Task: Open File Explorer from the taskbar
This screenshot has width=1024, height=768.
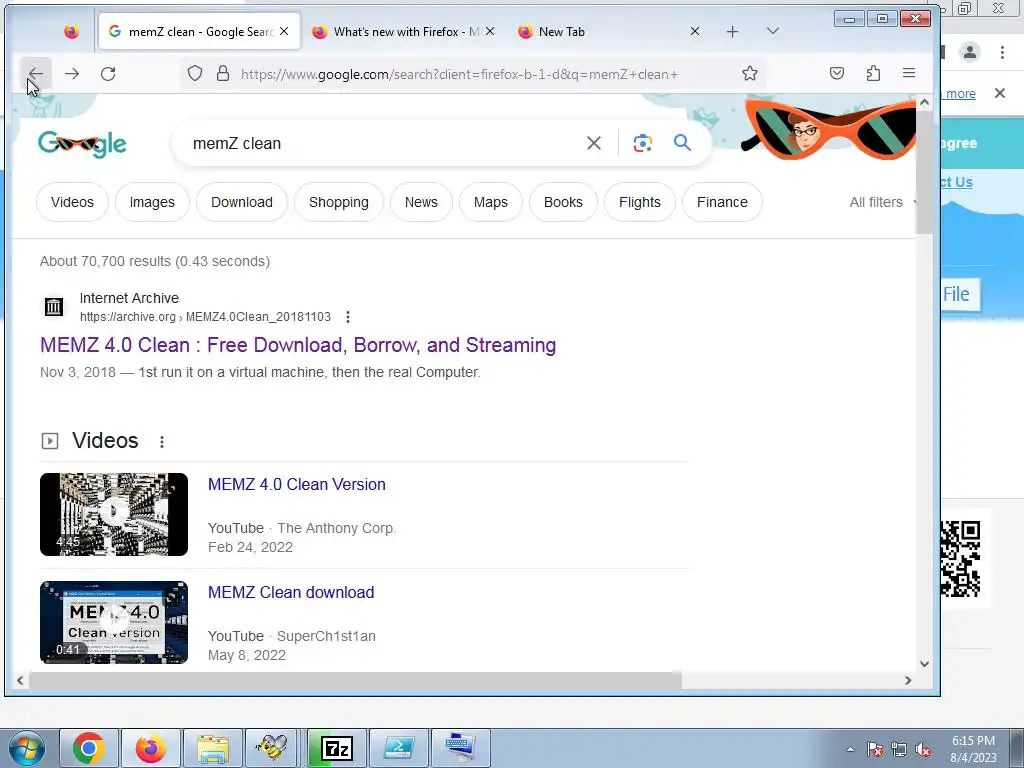Action: [x=213, y=748]
